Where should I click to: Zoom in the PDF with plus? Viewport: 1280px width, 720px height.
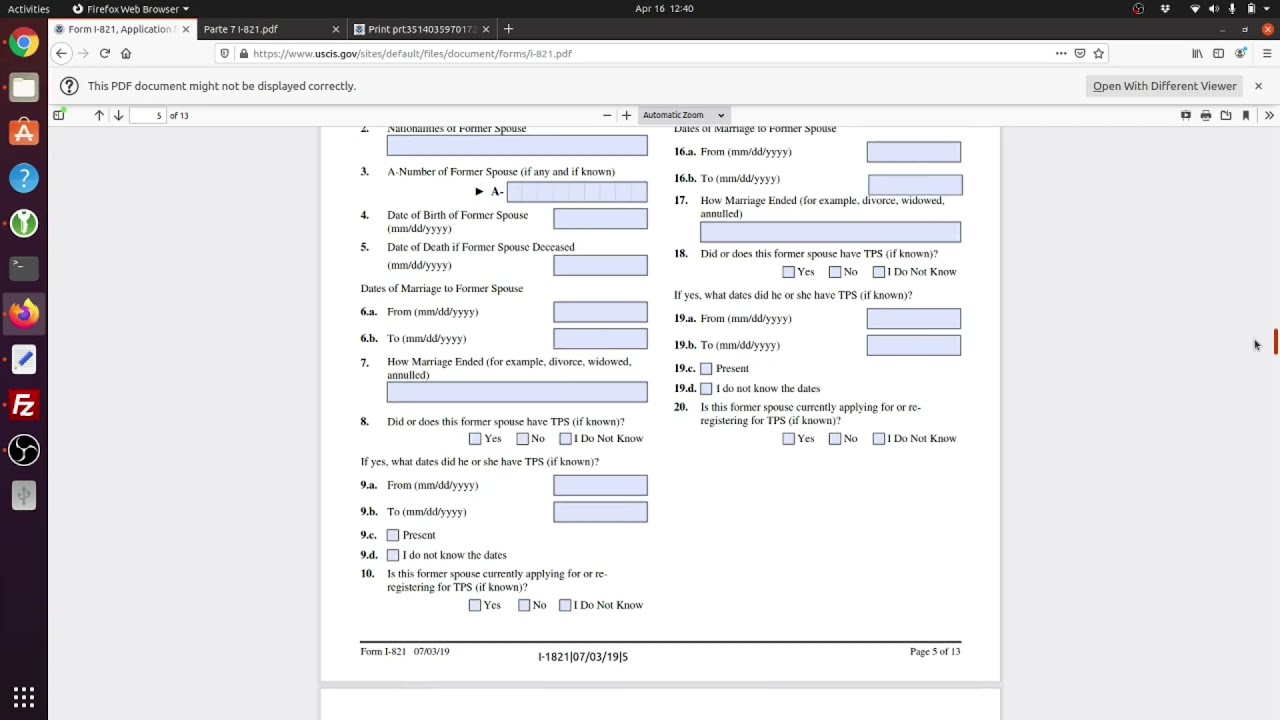tap(626, 115)
